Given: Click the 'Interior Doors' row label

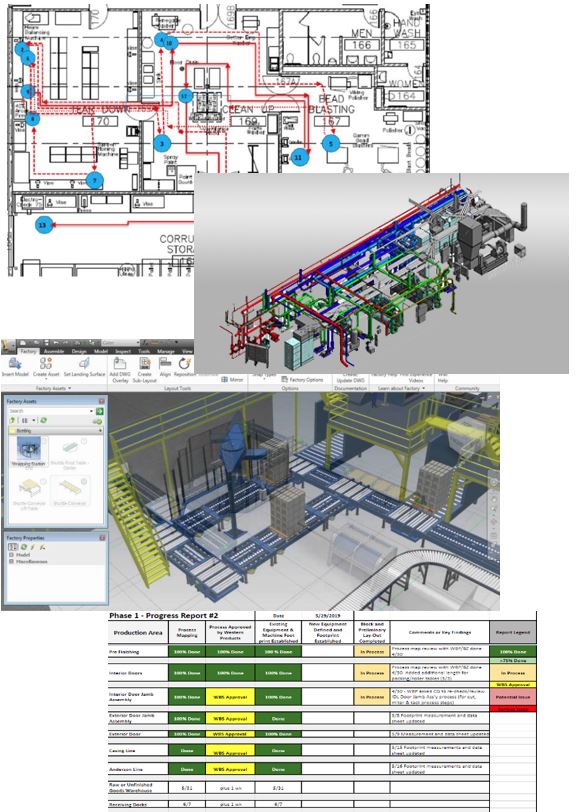Looking at the screenshot, I should (x=125, y=673).
